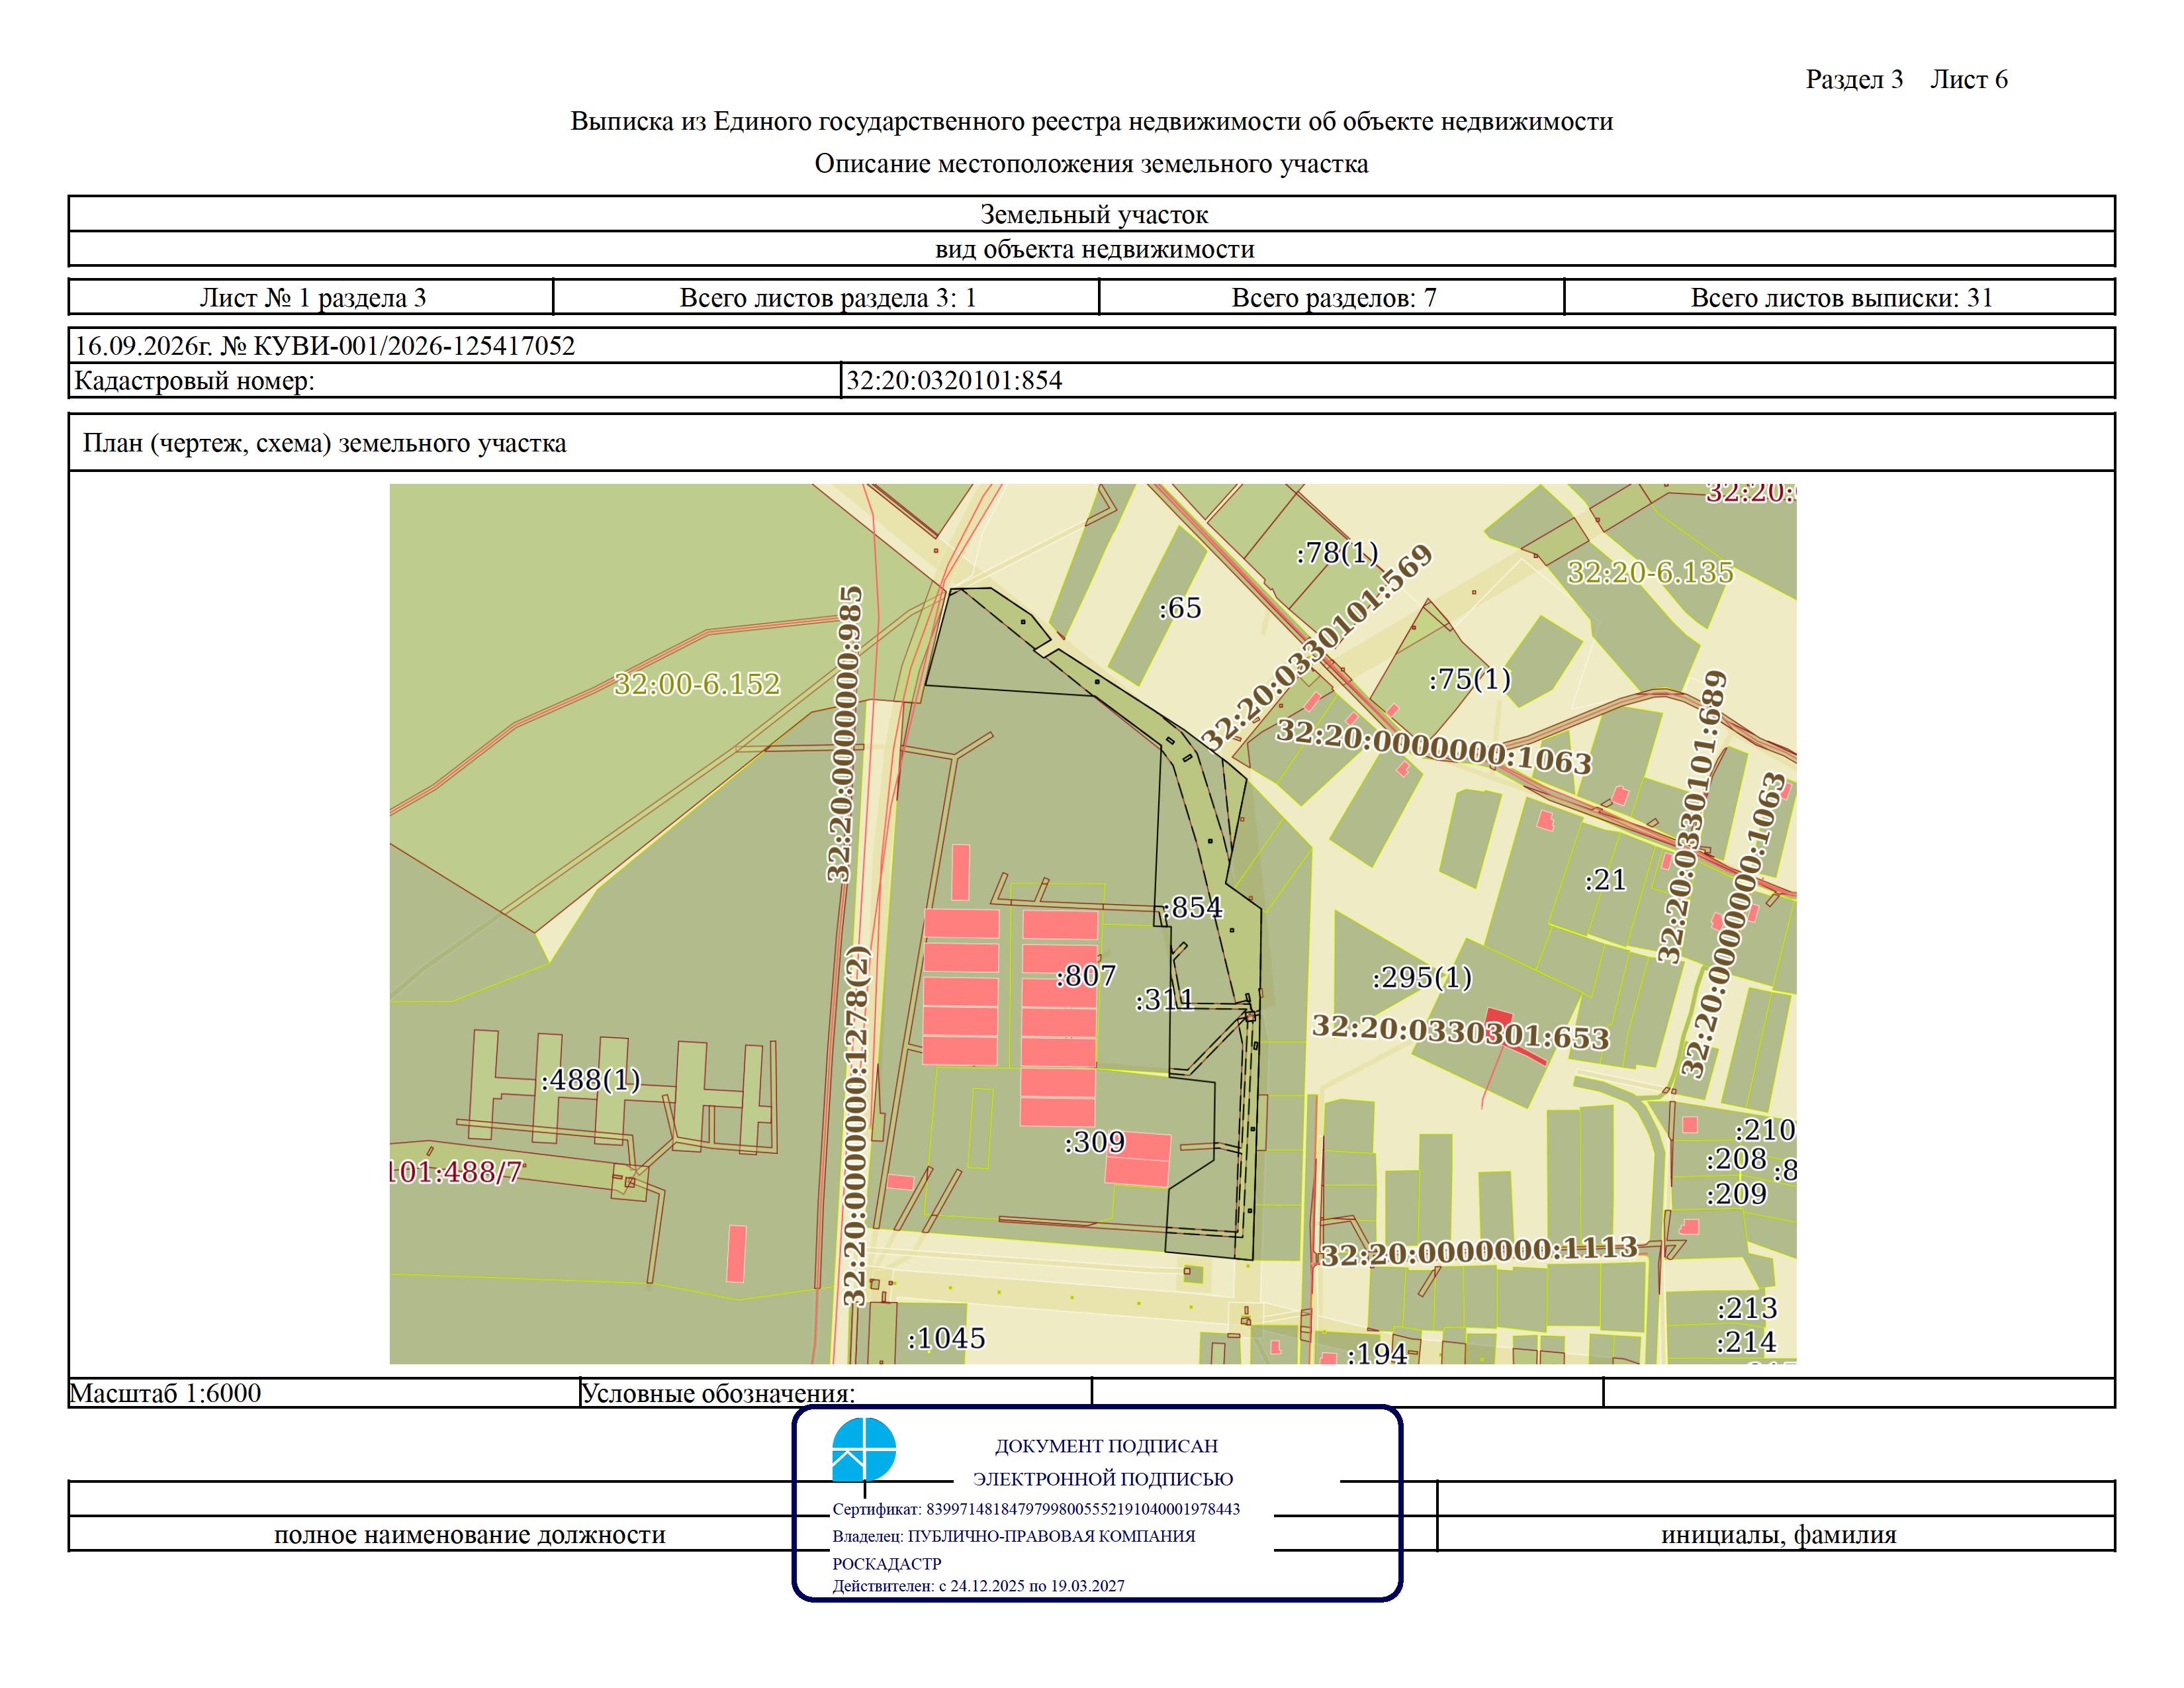Click parcel label :21 on the map
The image size is (2184, 1688).
[1606, 880]
